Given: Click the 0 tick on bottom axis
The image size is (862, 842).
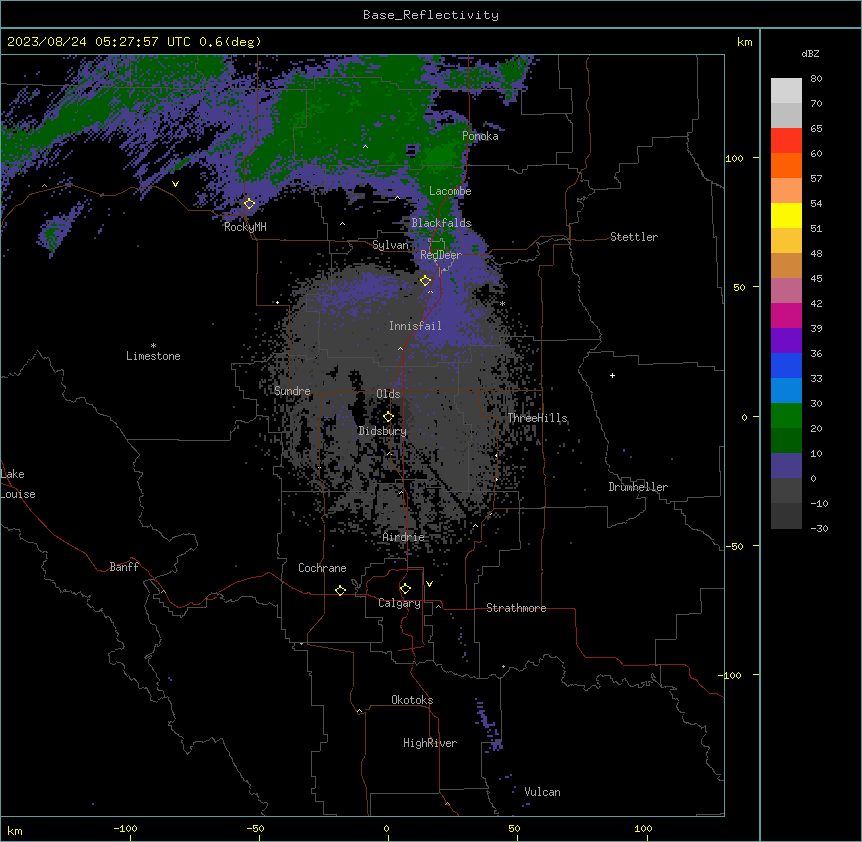Looking at the screenshot, I should pos(386,828).
